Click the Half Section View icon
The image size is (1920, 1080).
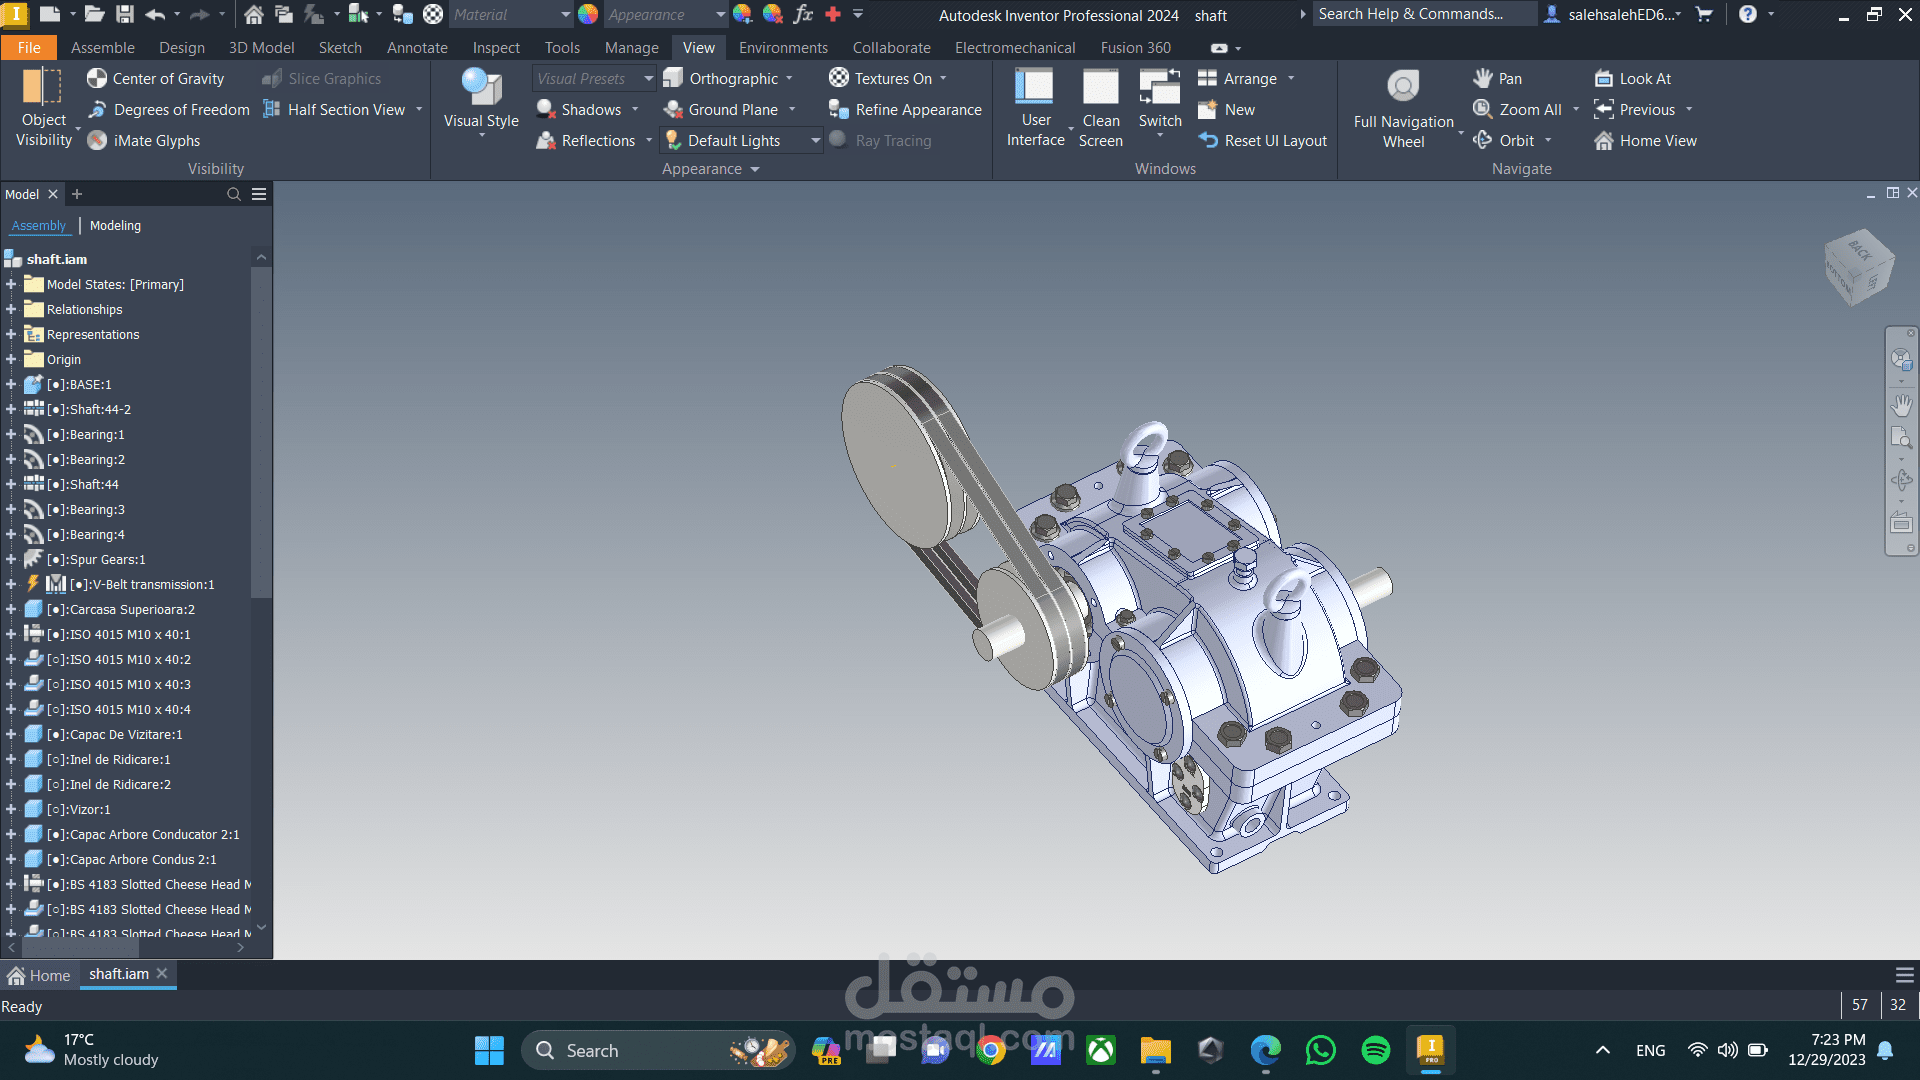coord(271,110)
